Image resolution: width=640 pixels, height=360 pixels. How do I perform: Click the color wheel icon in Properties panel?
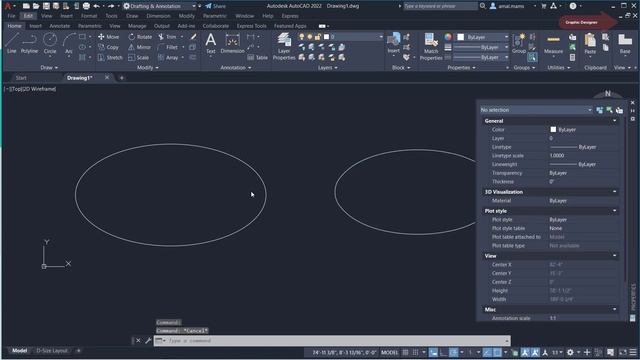[448, 37]
